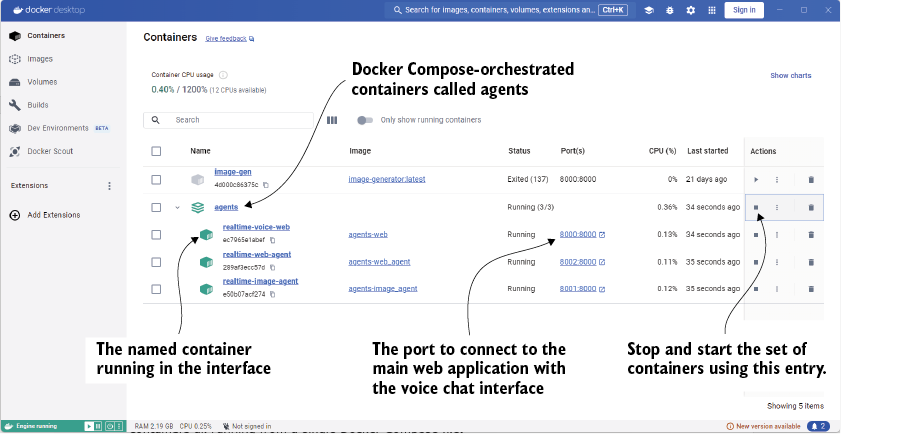Open the agents stack name link
Image resolution: width=902 pixels, height=438 pixels.
point(226,207)
